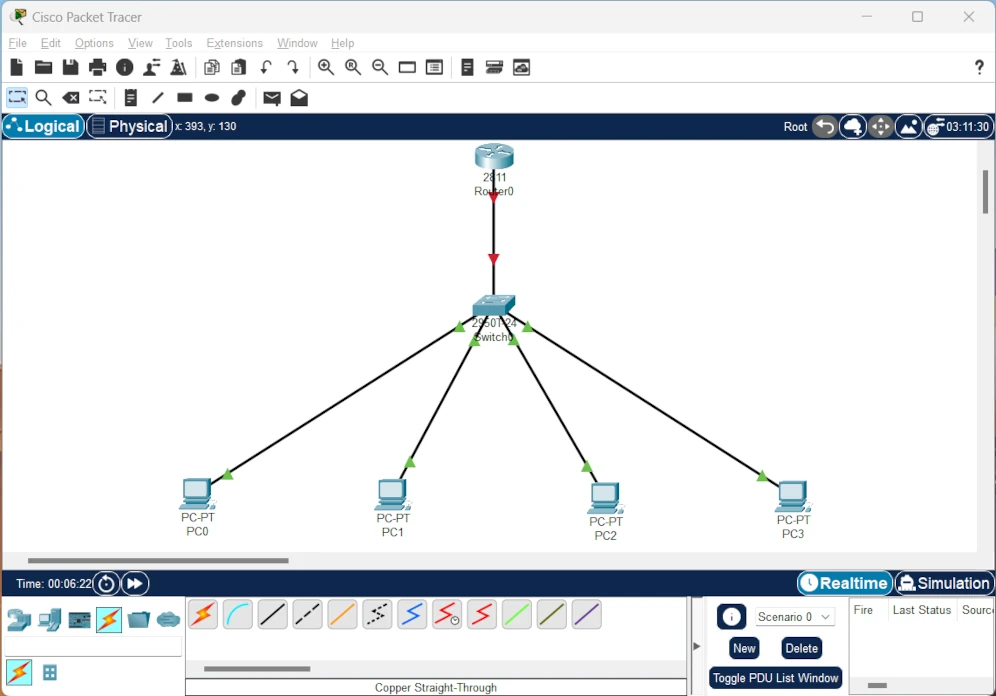
Task: Click the power cycle devices button
Action: click(x=107, y=584)
